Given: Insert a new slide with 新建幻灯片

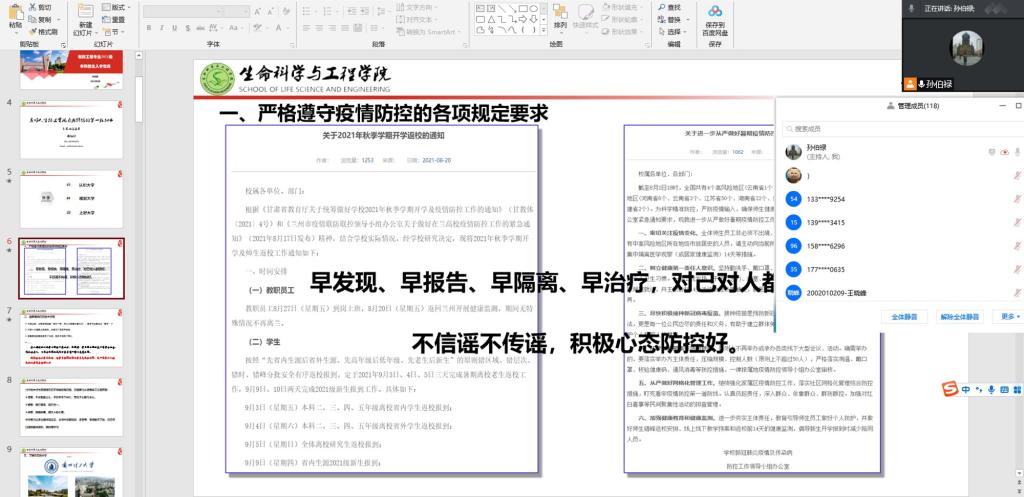Looking at the screenshot, I should 85,20.
